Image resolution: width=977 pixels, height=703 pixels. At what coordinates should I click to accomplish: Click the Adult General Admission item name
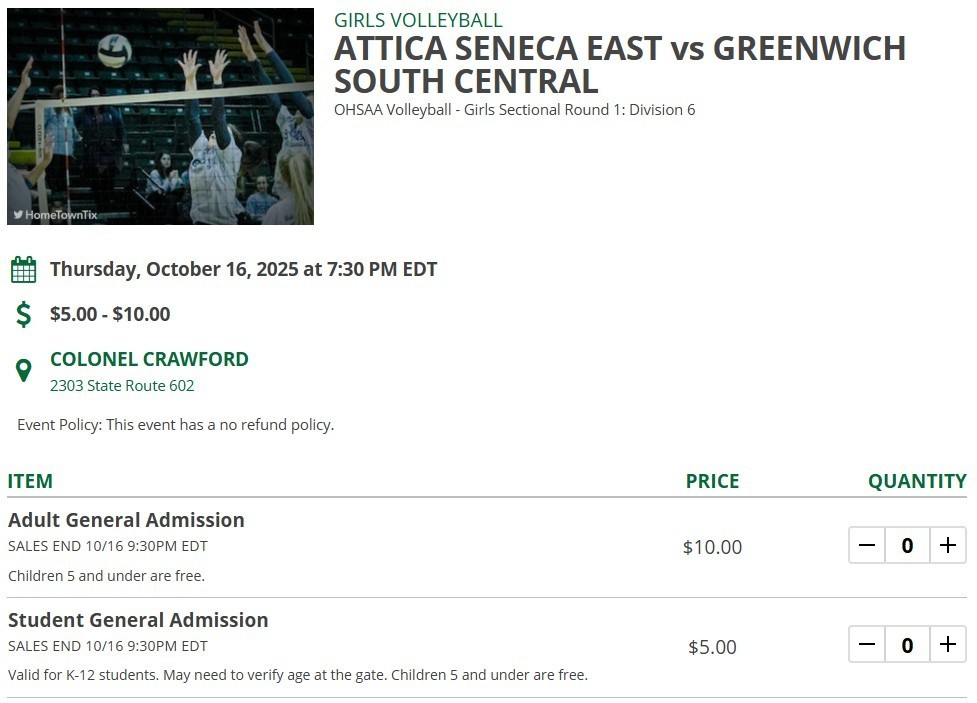point(126,520)
